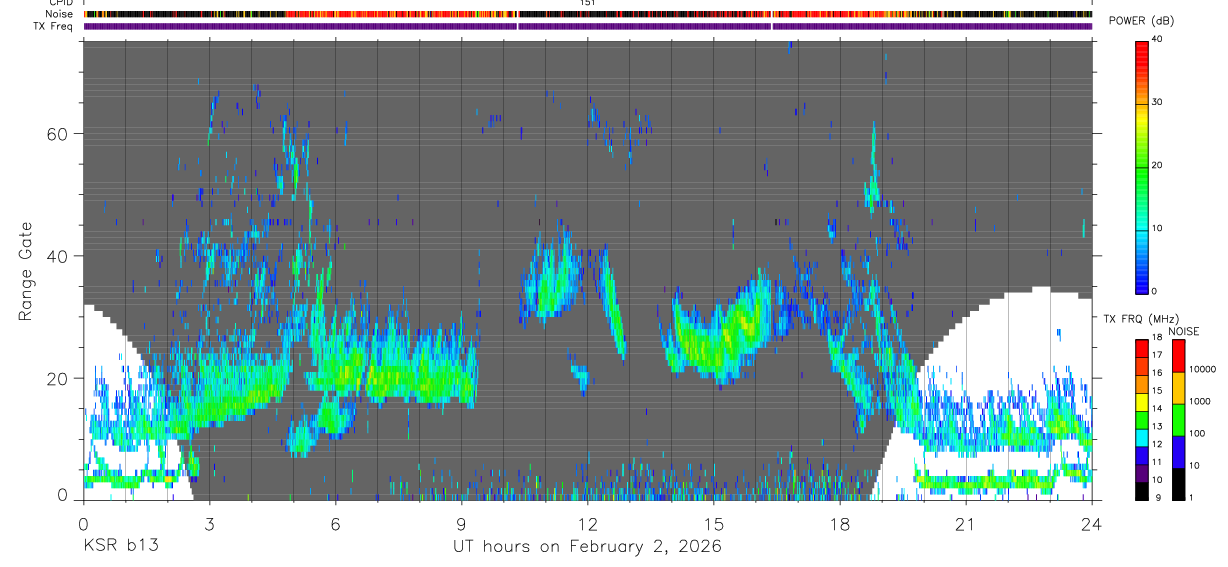The image size is (1228, 567).
Task: Click the NOISE legend title
Action: point(1185,332)
